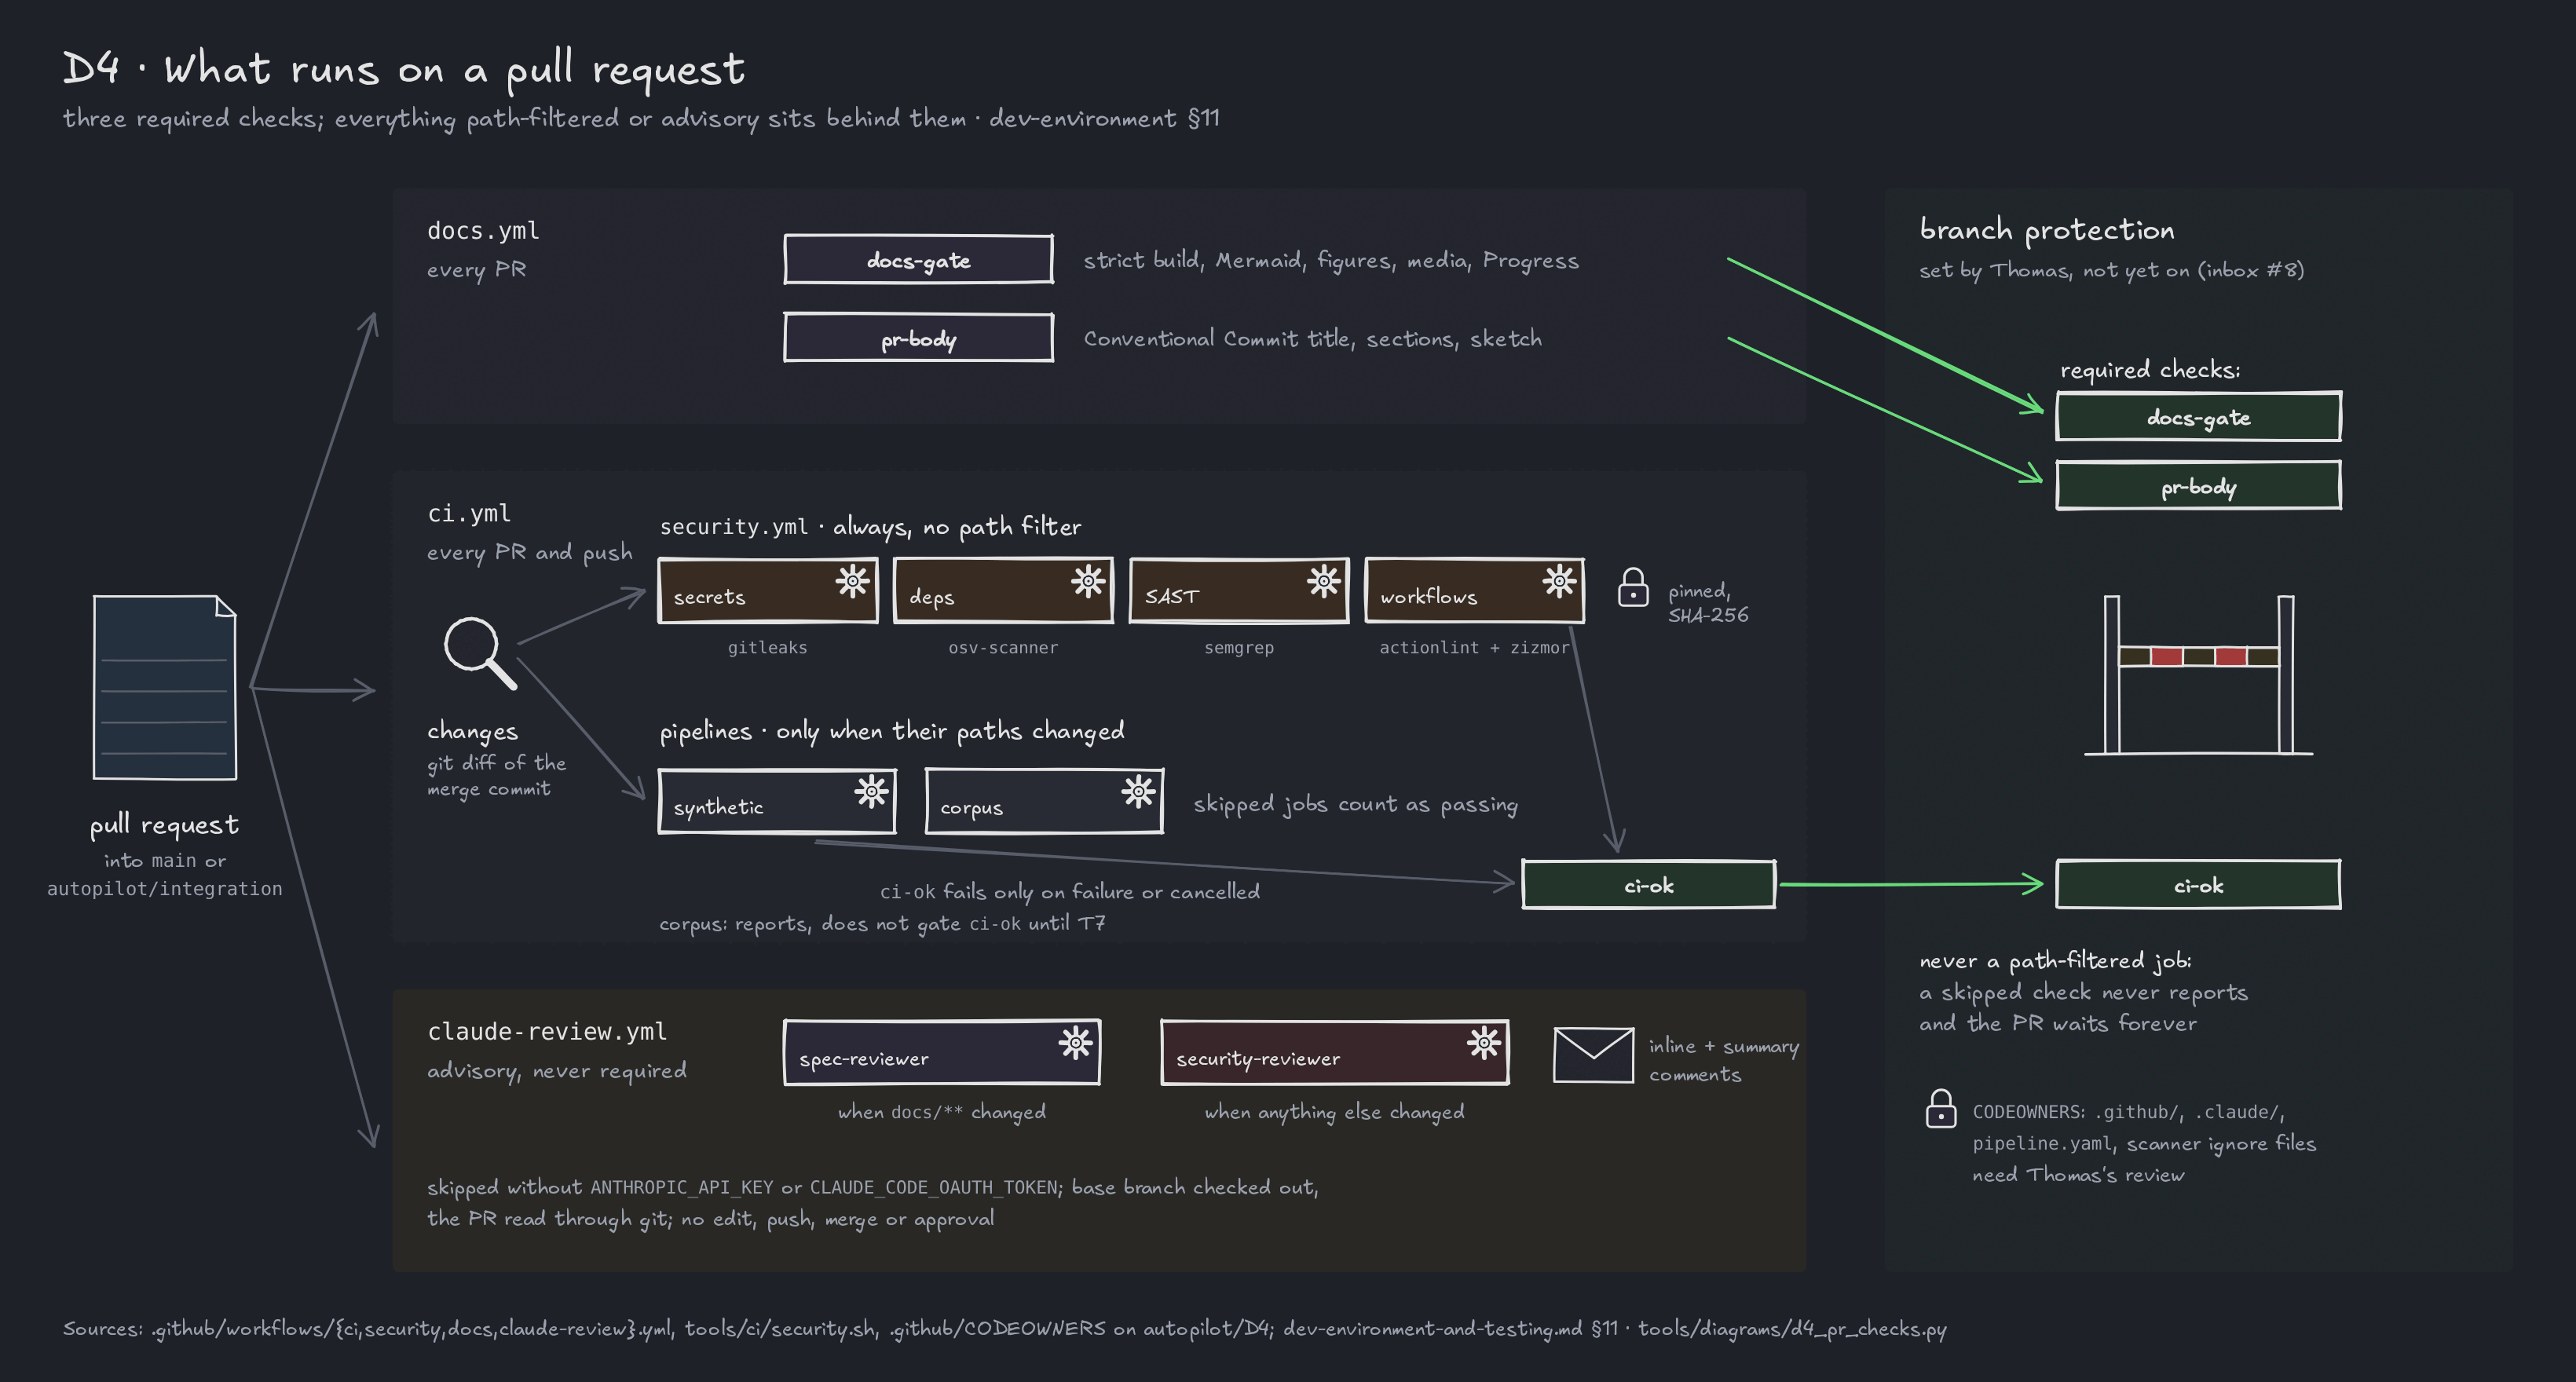Click the SAST job label
2576x1382 pixels.
(x=1171, y=597)
